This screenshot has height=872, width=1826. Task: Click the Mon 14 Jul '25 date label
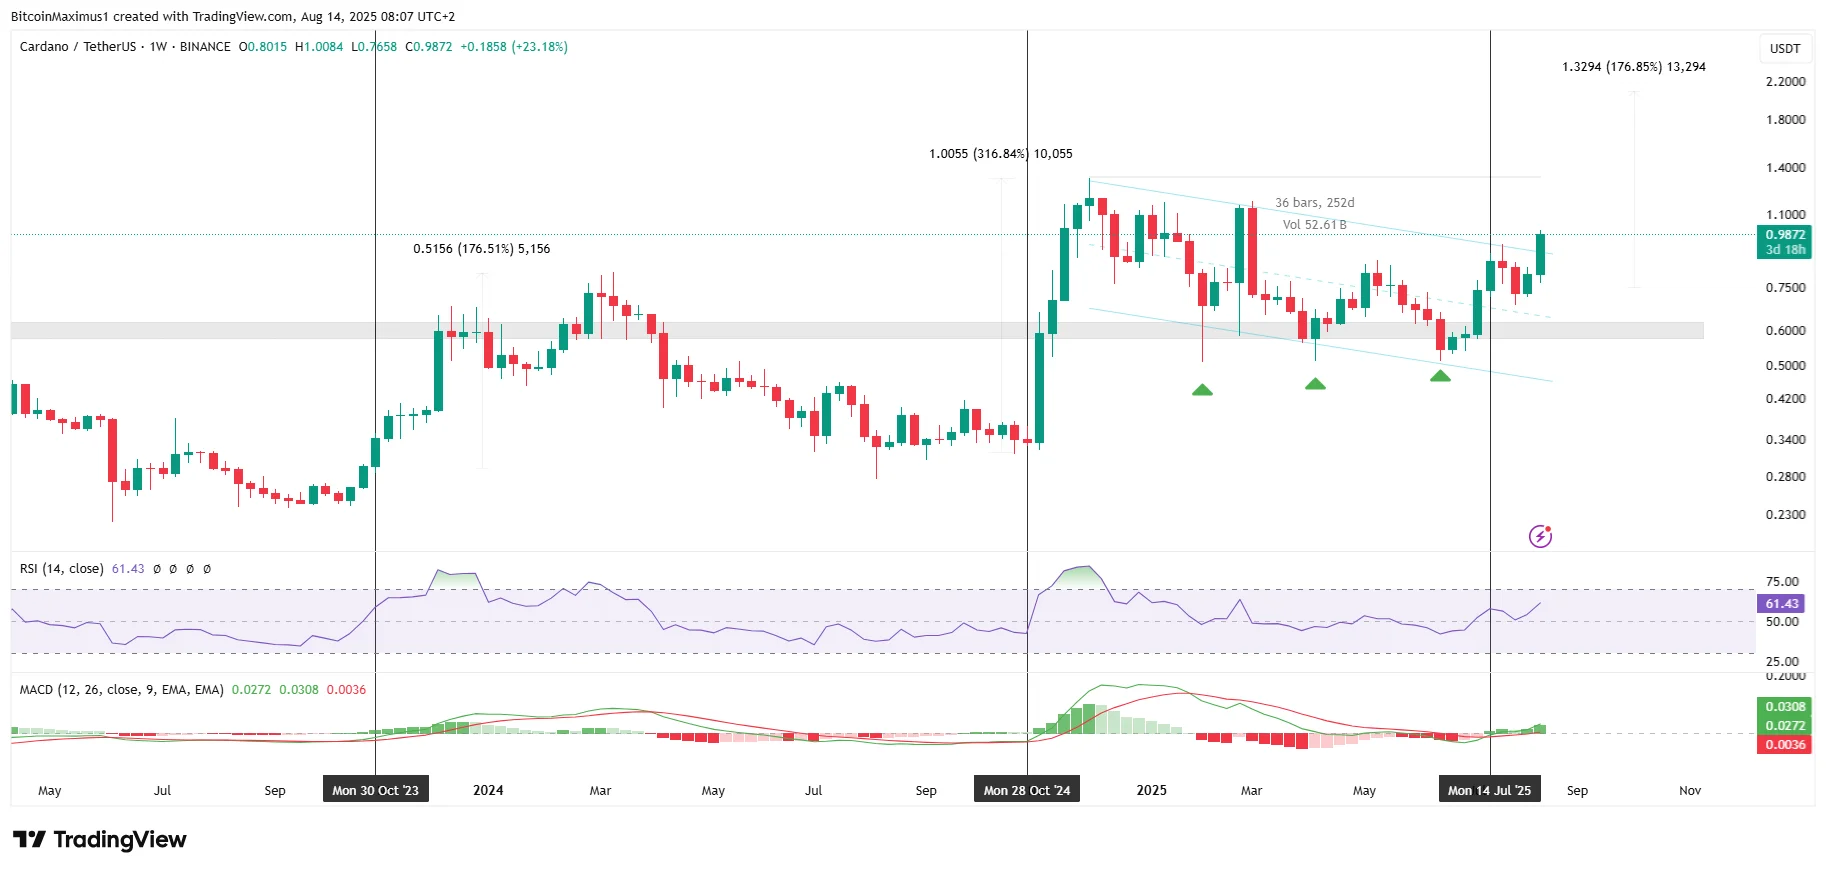pyautogui.click(x=1490, y=790)
